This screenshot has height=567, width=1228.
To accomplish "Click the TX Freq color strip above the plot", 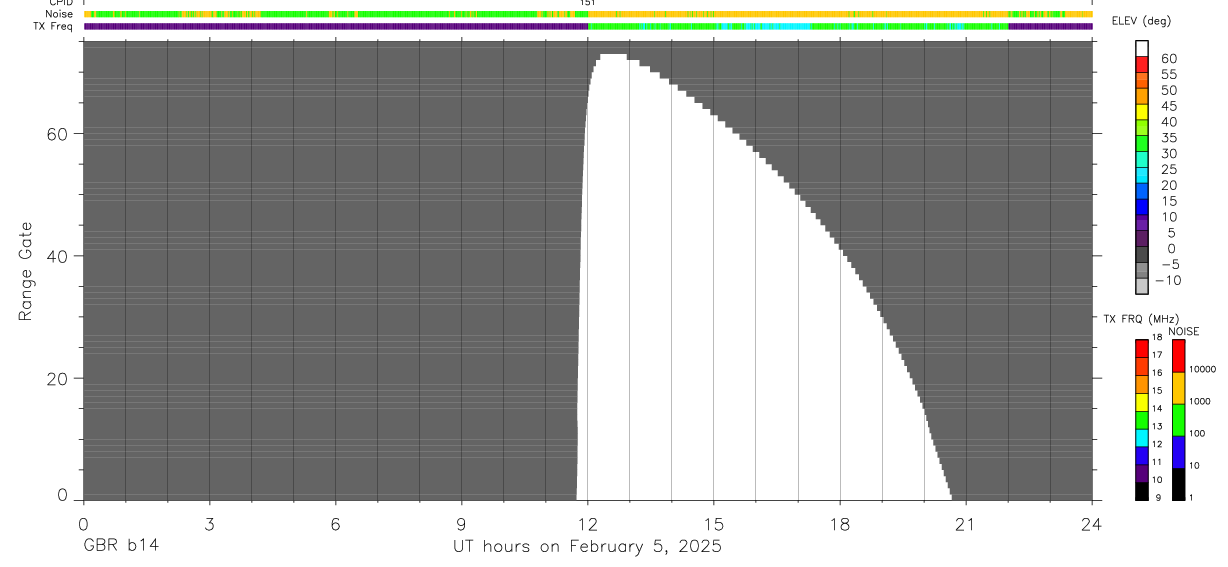I will 588,26.
